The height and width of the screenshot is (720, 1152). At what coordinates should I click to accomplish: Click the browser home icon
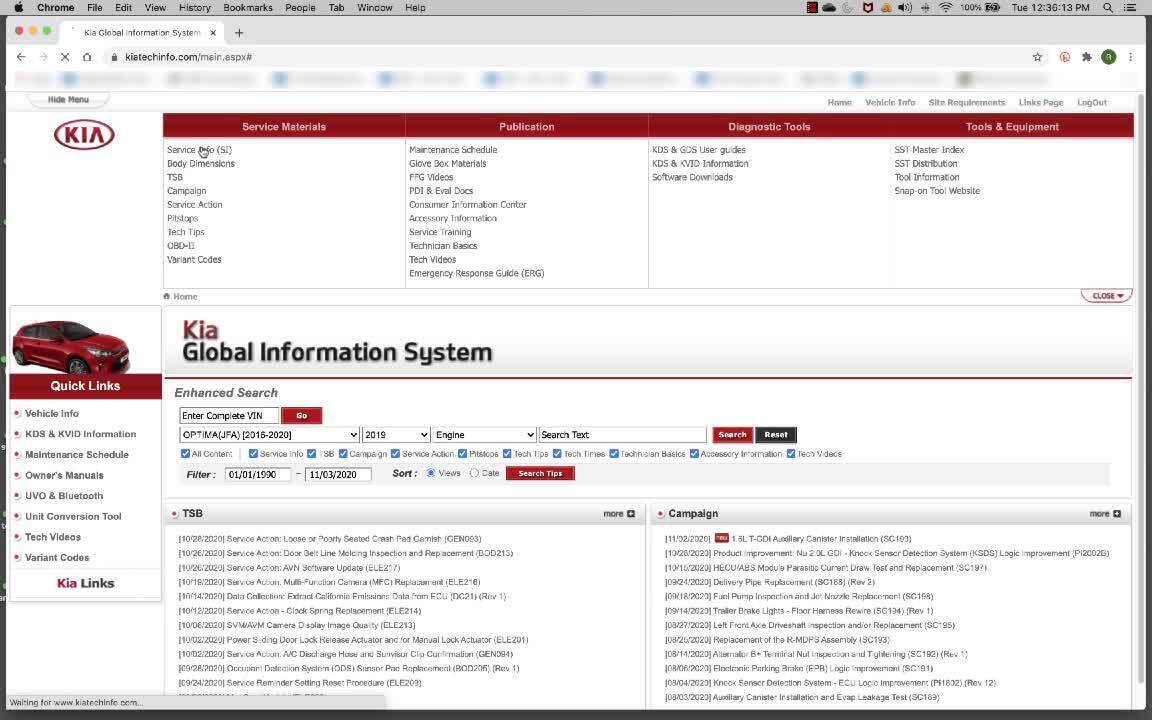pyautogui.click(x=87, y=57)
